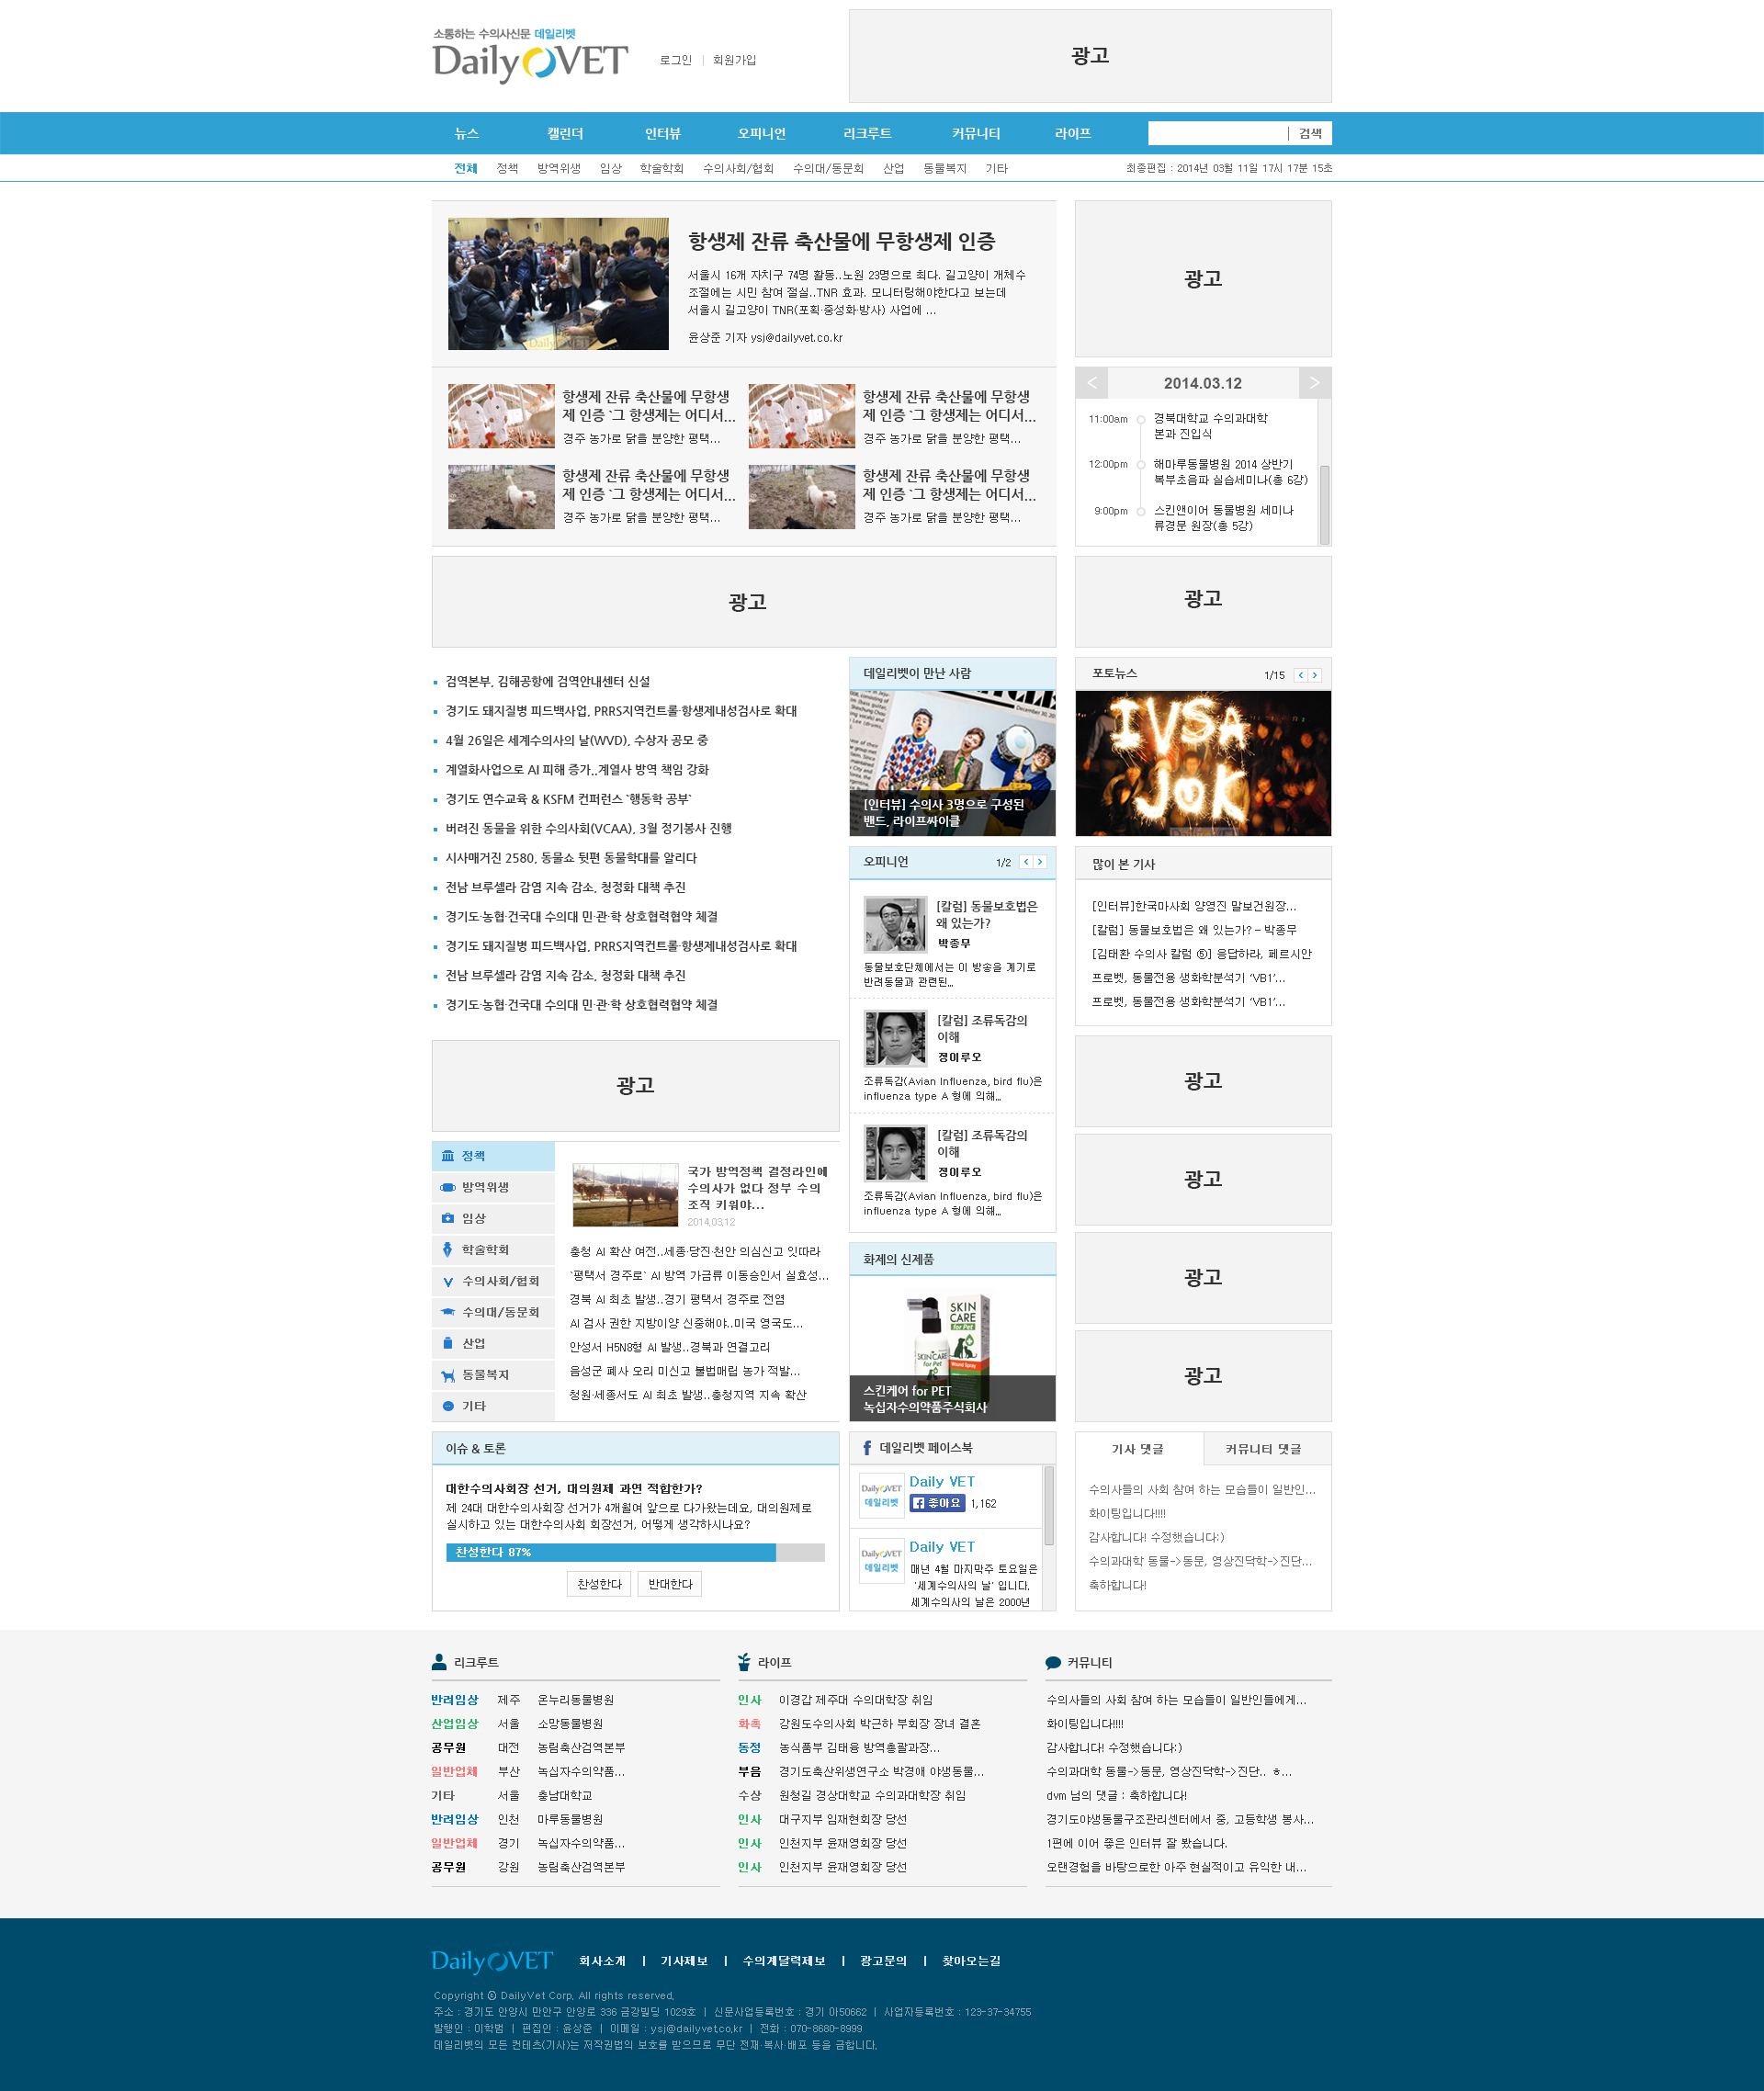Select the 방역위생 news subcategory in top bar
Screen dimensions: 1764x2091
point(558,168)
